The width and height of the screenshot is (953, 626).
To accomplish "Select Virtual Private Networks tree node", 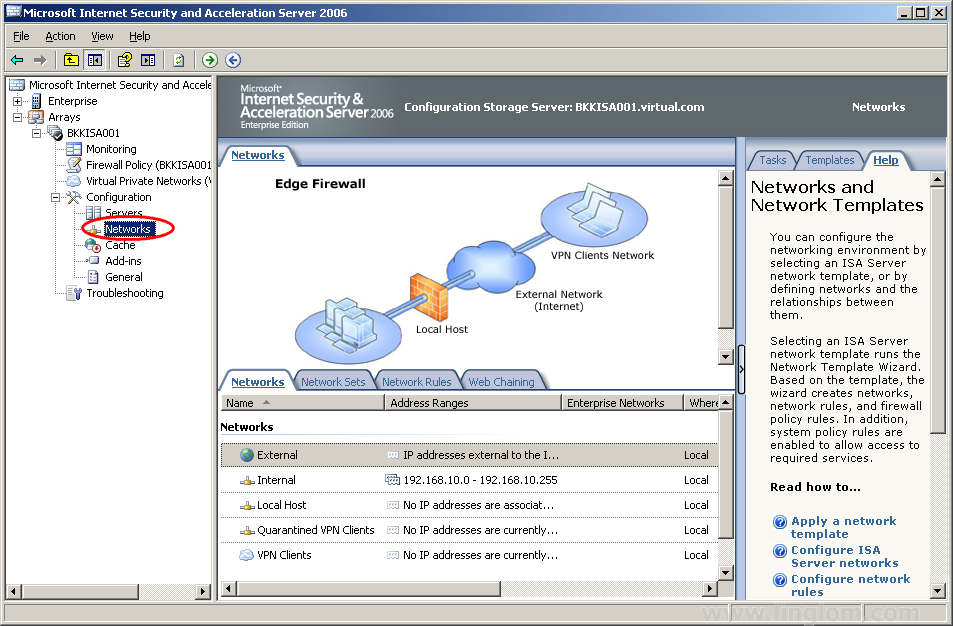I will 148,181.
